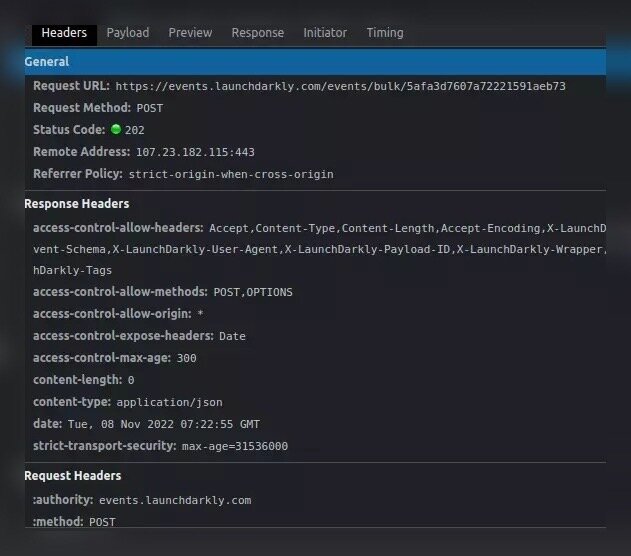Viewport: 631px width, 556px height.
Task: Click the date value Tue, 08 Nov 2022
Action: point(164,424)
